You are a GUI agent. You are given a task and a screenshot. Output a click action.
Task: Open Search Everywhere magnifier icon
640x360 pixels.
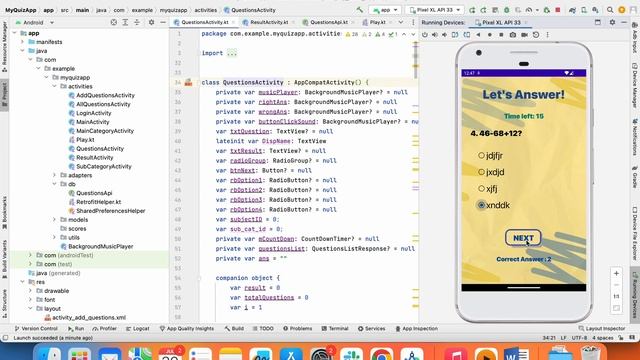[610, 10]
